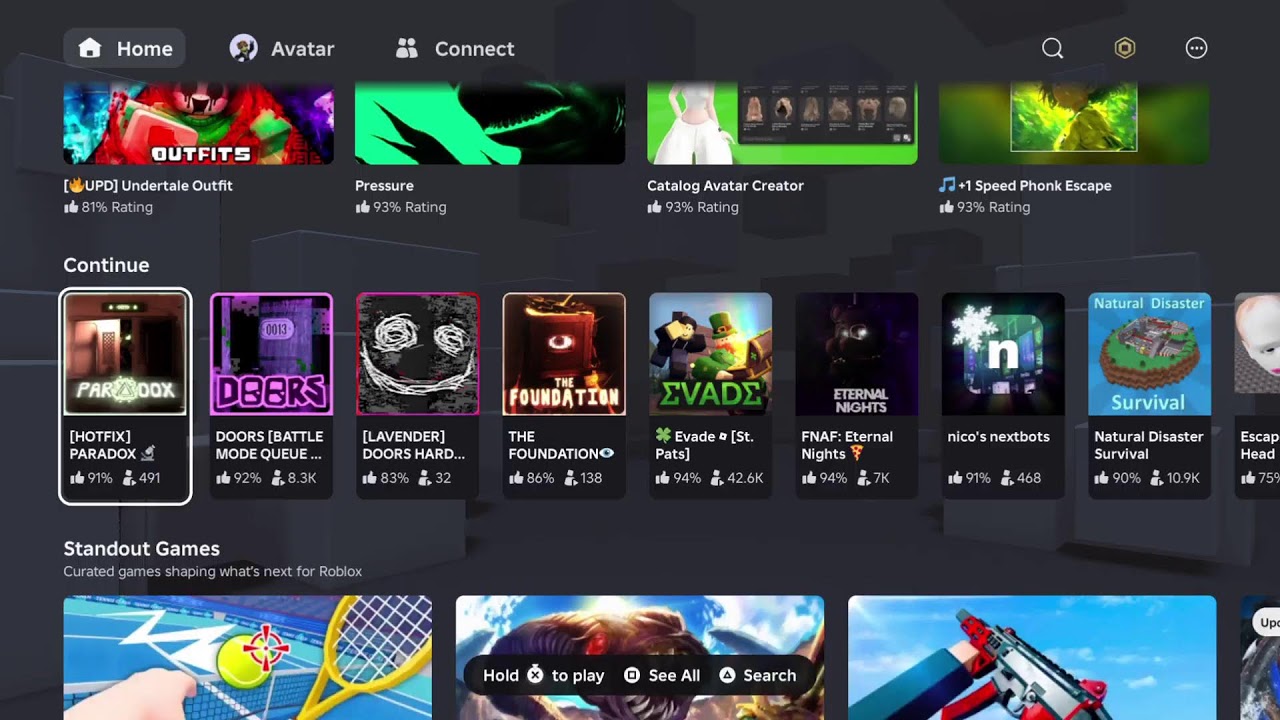Open the tennis racket Standout game banner
The height and width of the screenshot is (720, 1280).
click(248, 658)
